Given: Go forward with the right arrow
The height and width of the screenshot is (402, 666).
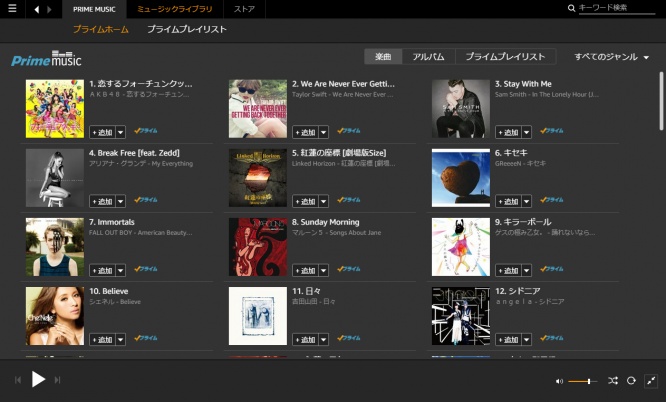Looking at the screenshot, I should tap(50, 9).
